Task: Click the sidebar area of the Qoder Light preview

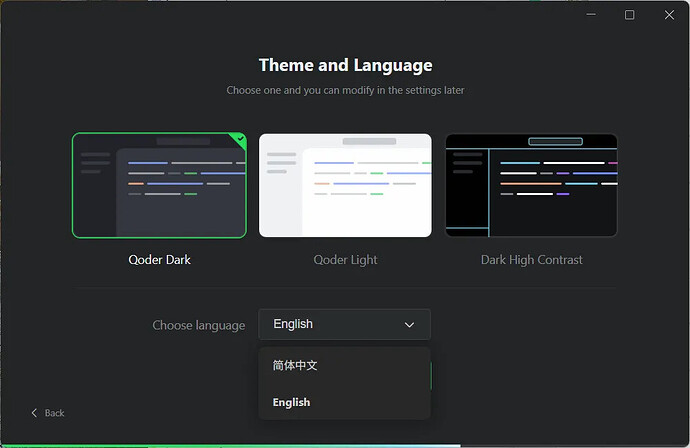Action: click(281, 190)
